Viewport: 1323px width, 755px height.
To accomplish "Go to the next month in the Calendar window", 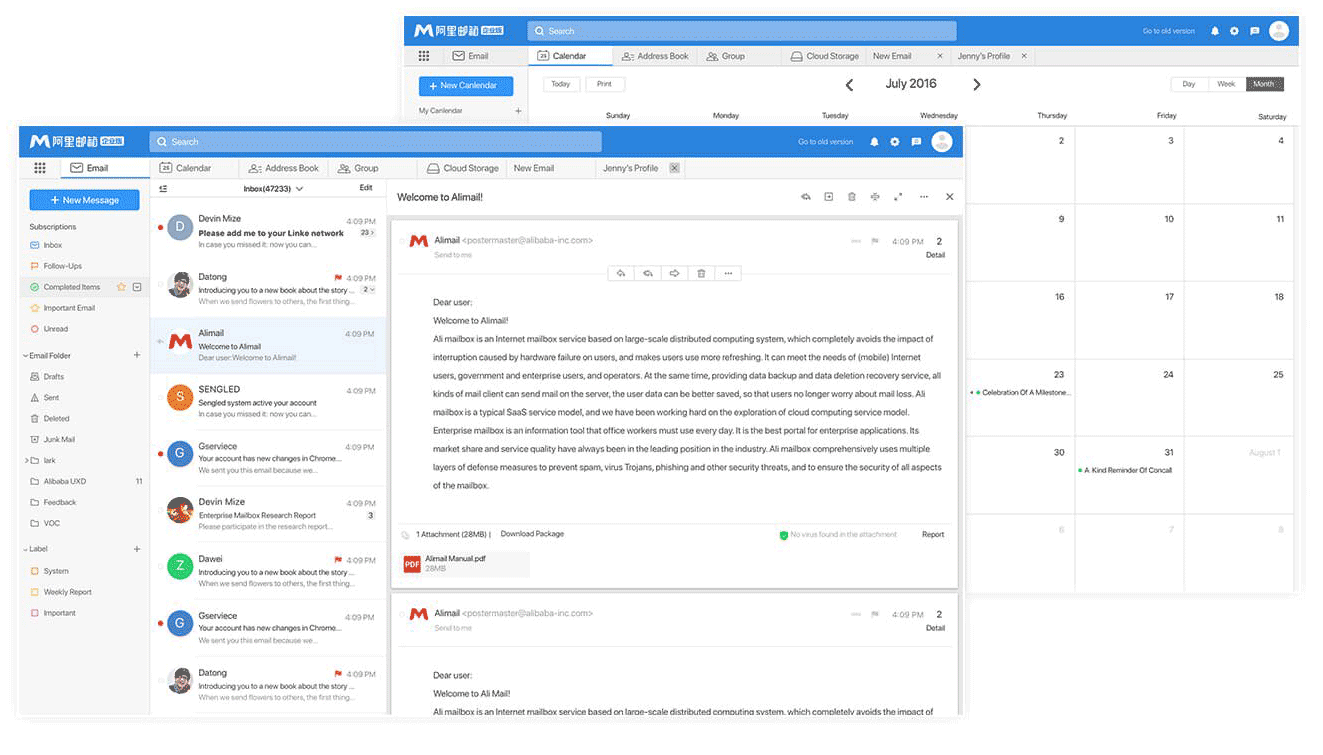I will tap(977, 85).
